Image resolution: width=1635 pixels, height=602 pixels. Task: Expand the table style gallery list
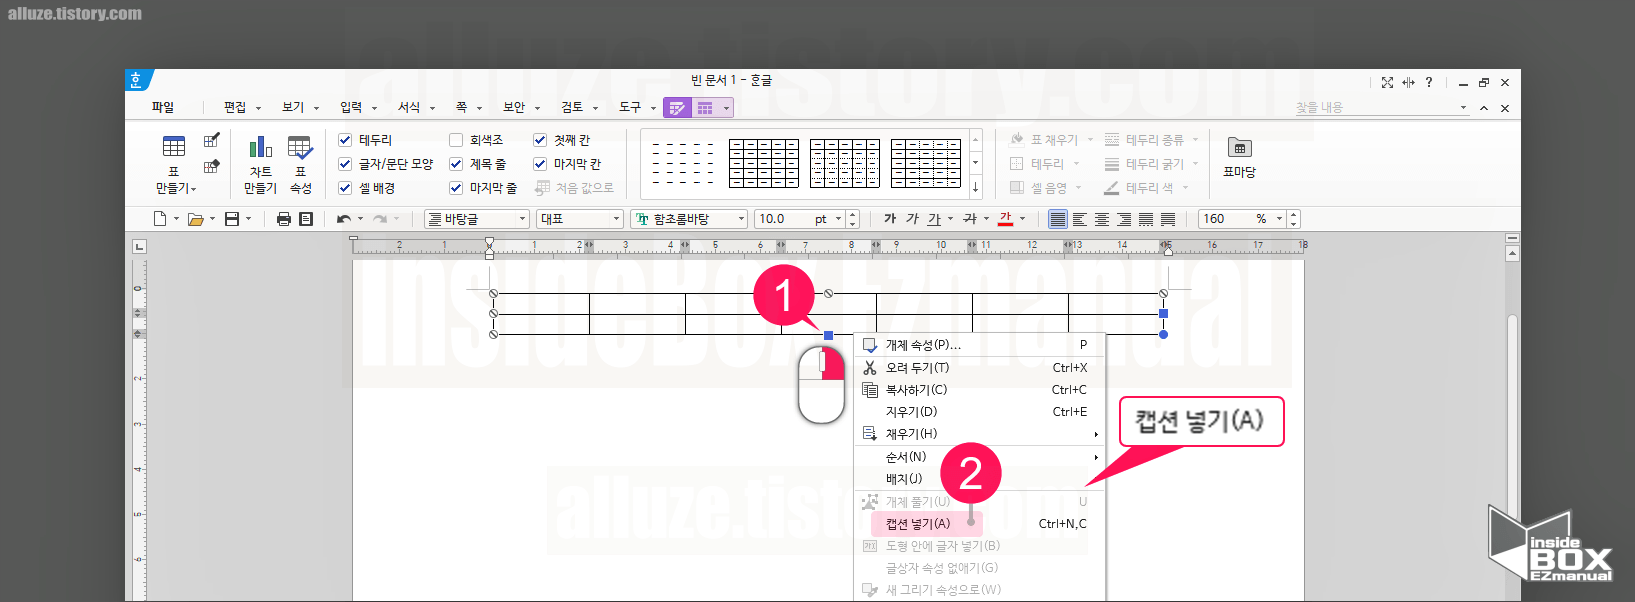point(975,187)
